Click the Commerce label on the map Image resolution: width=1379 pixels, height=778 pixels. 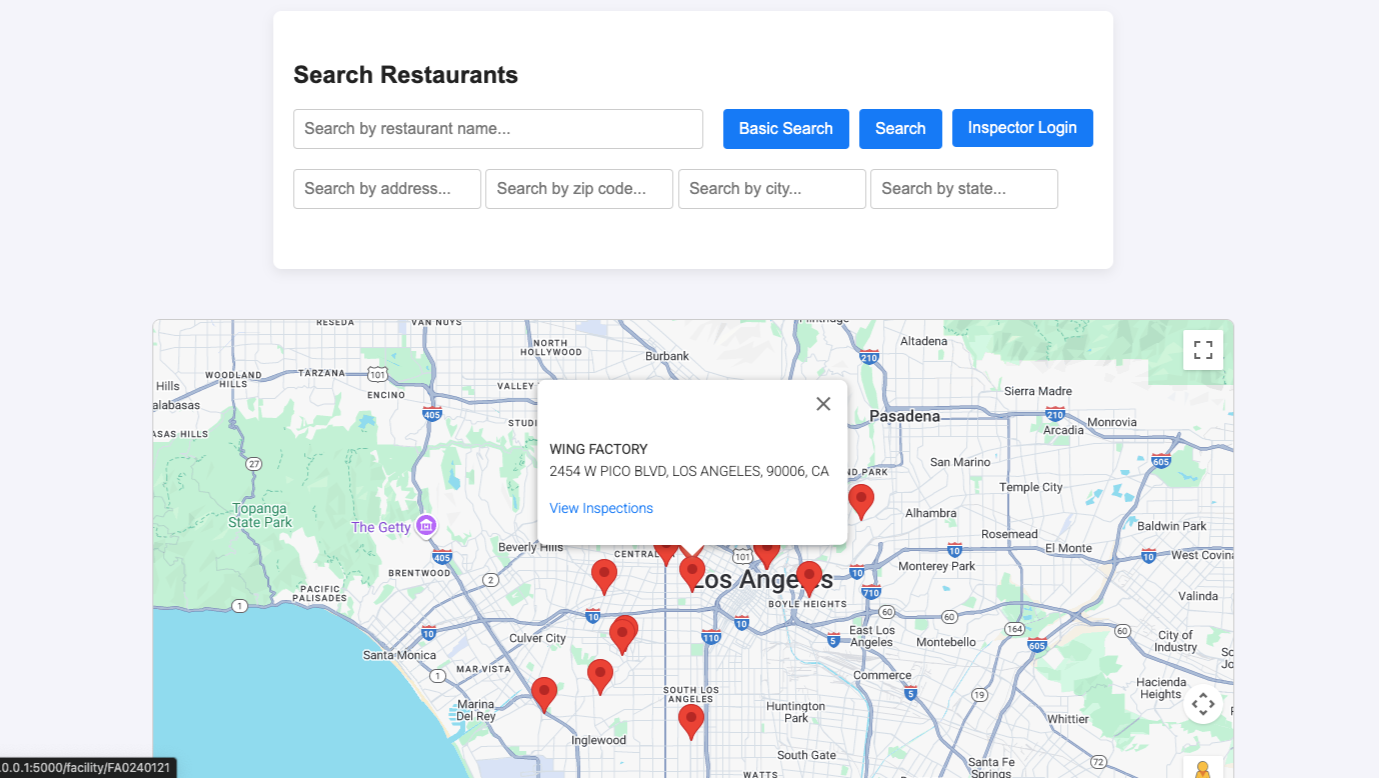883,675
